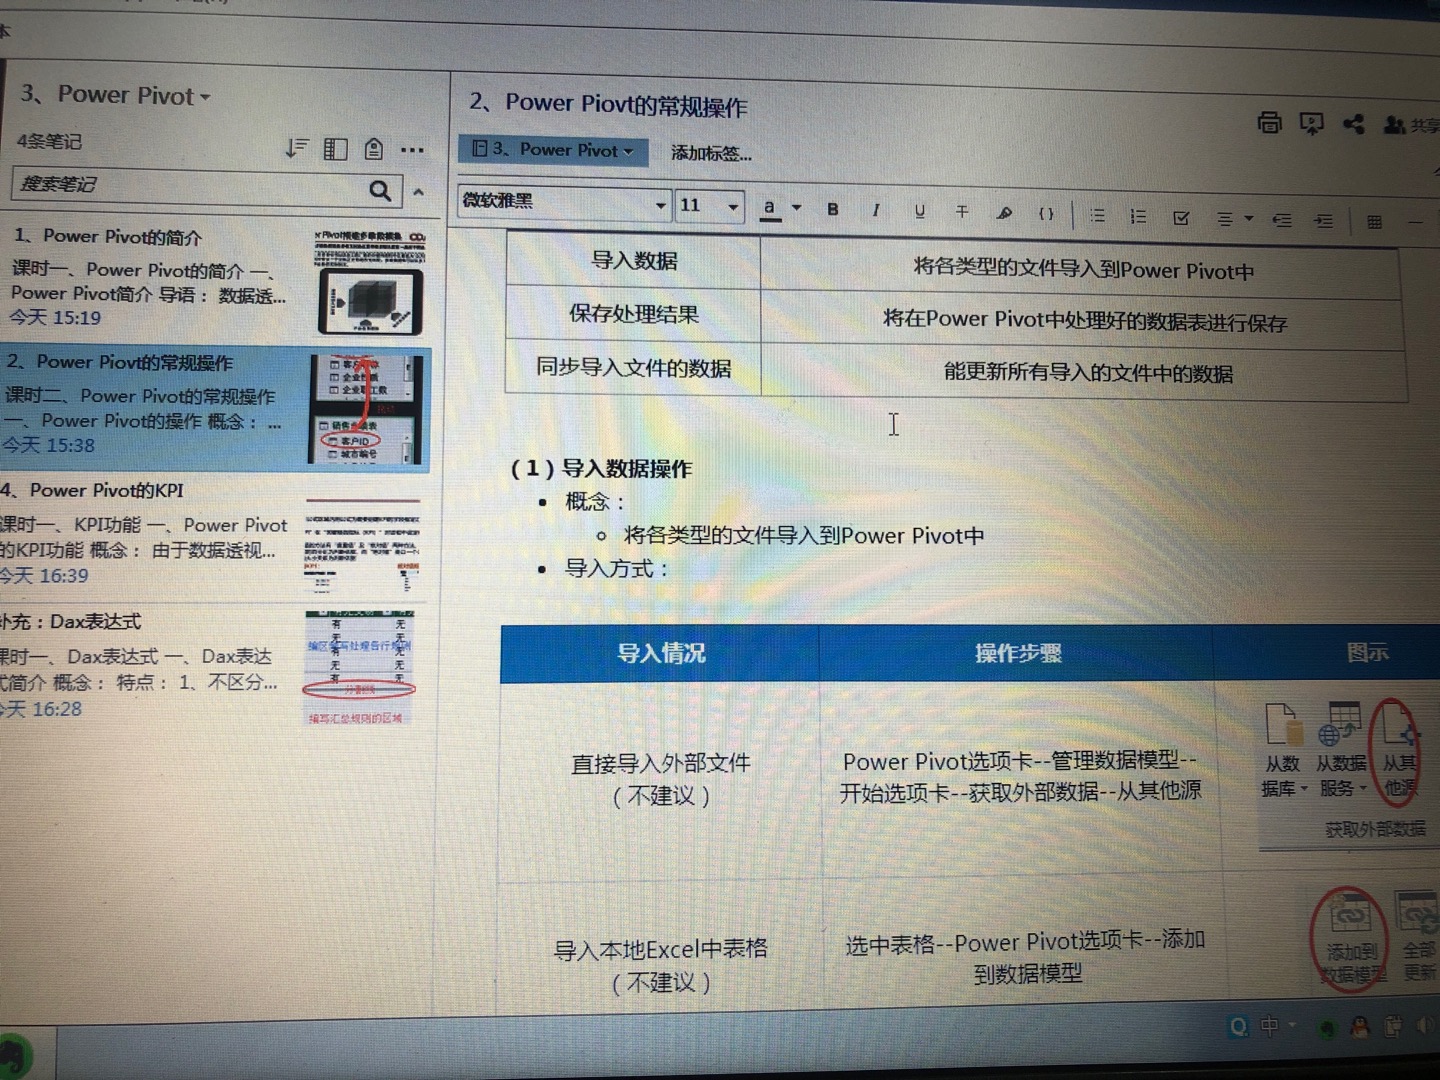Increase the paragraph indent
Screen dimensions: 1440x1080
click(1324, 221)
